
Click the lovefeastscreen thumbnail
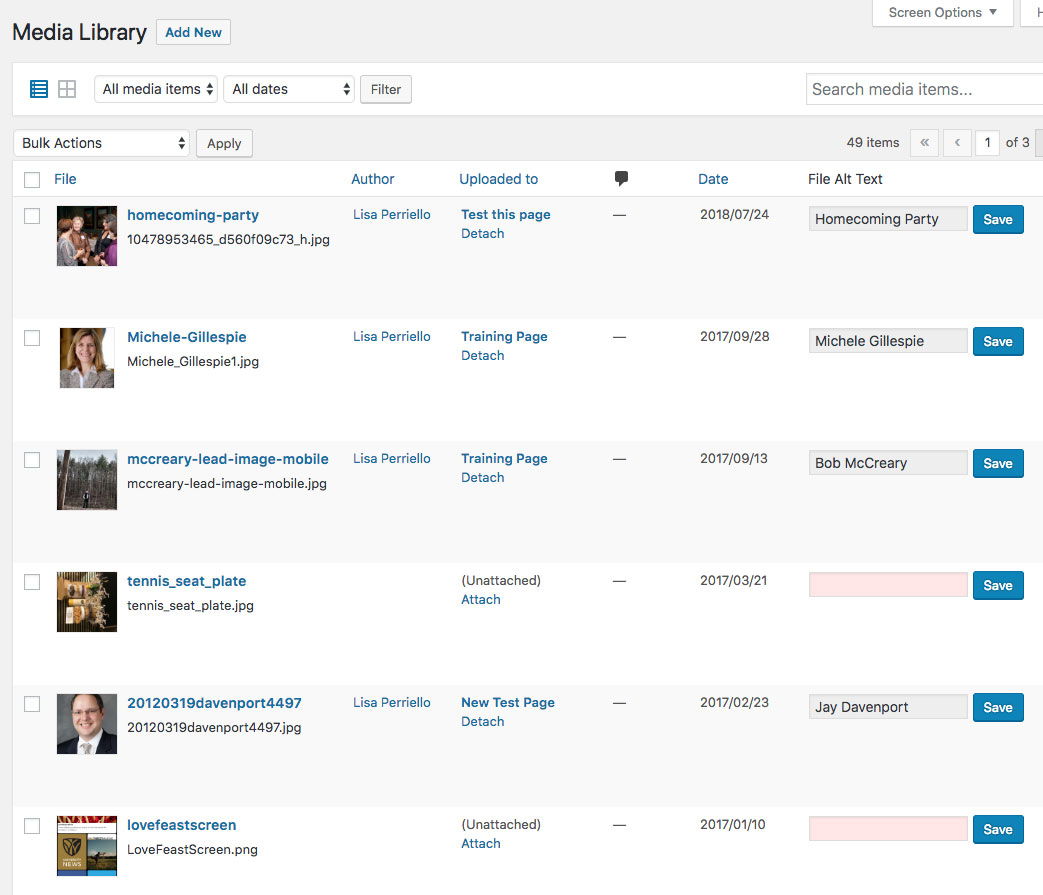(87, 846)
